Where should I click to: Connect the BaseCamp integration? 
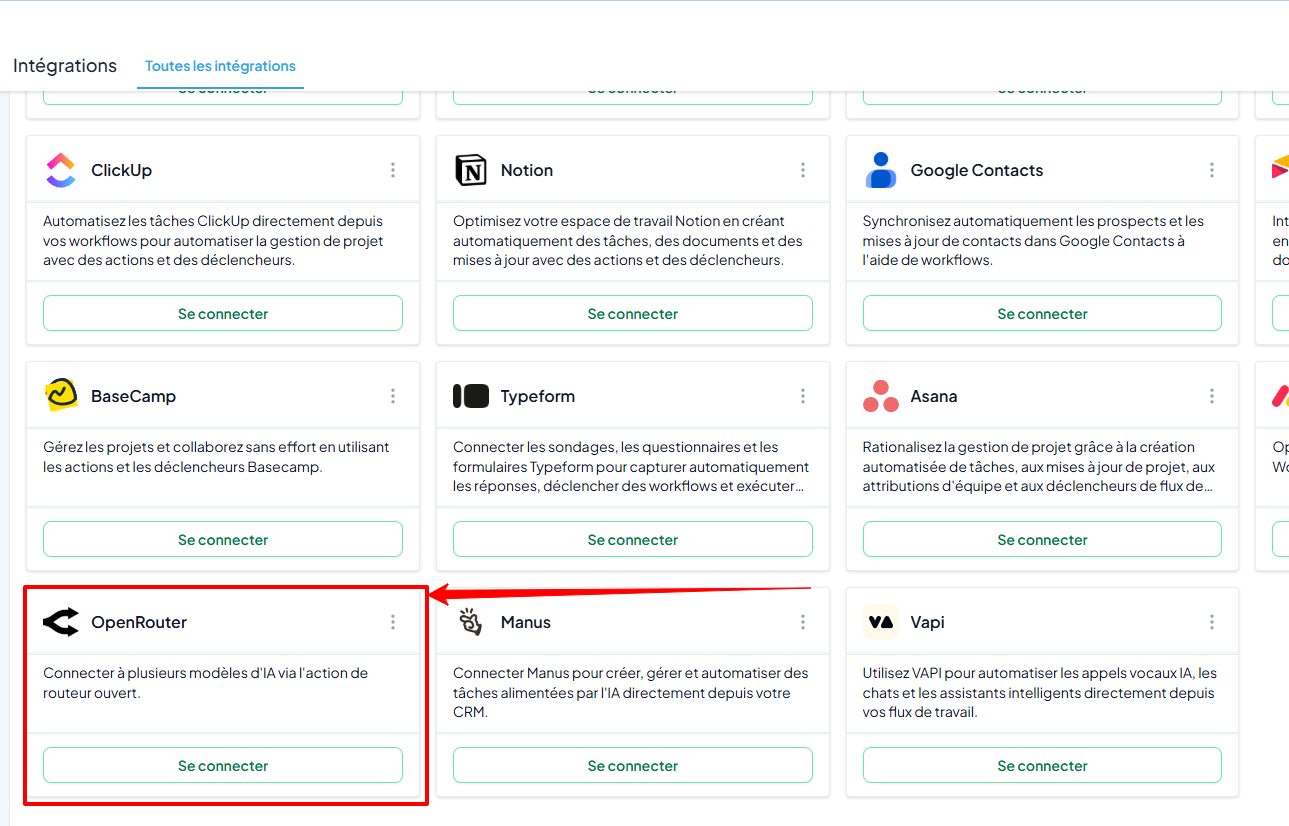pyautogui.click(x=223, y=539)
